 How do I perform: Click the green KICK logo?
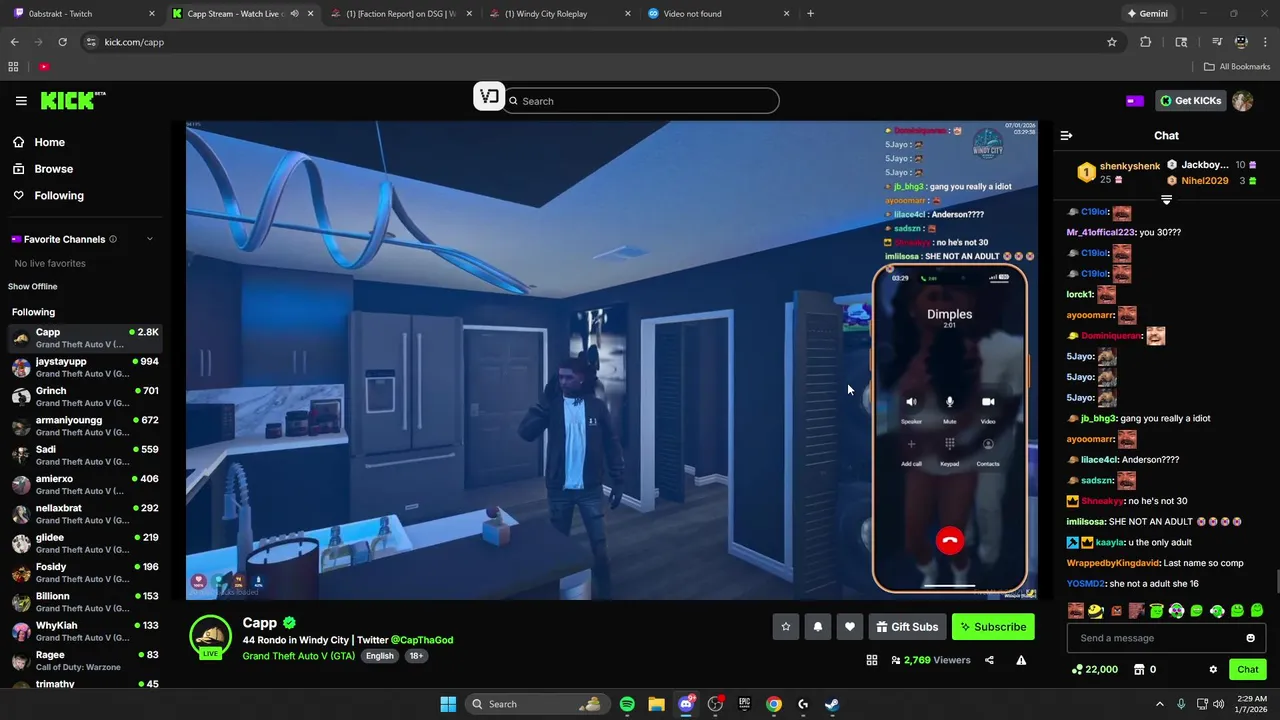(x=72, y=101)
